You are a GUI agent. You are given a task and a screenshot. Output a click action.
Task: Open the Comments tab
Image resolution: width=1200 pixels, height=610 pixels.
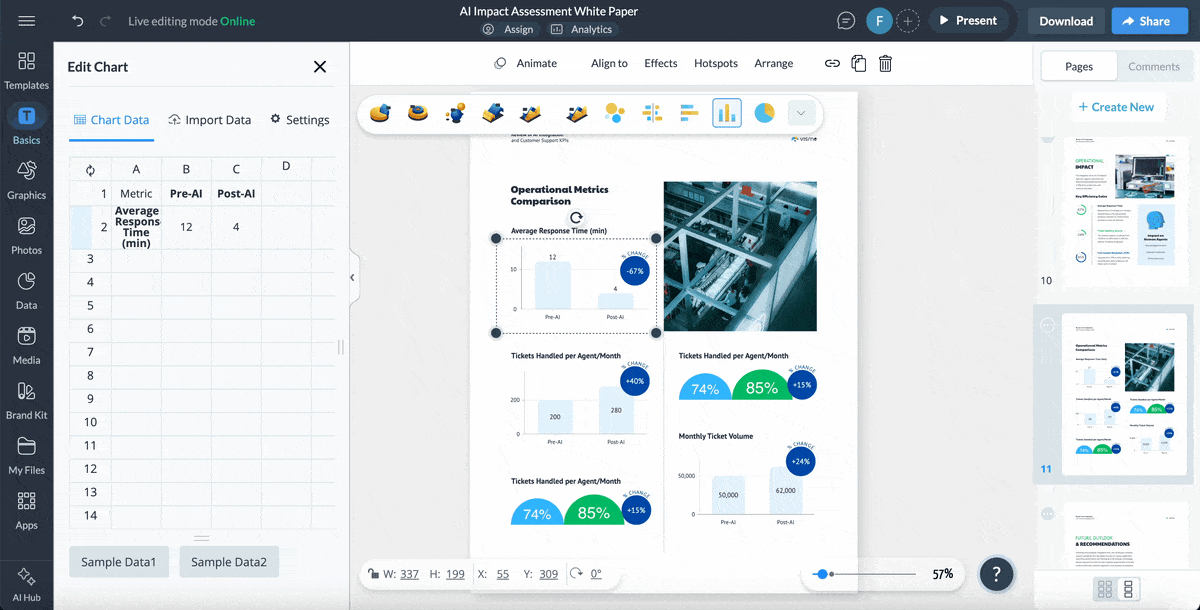pyautogui.click(x=1154, y=66)
